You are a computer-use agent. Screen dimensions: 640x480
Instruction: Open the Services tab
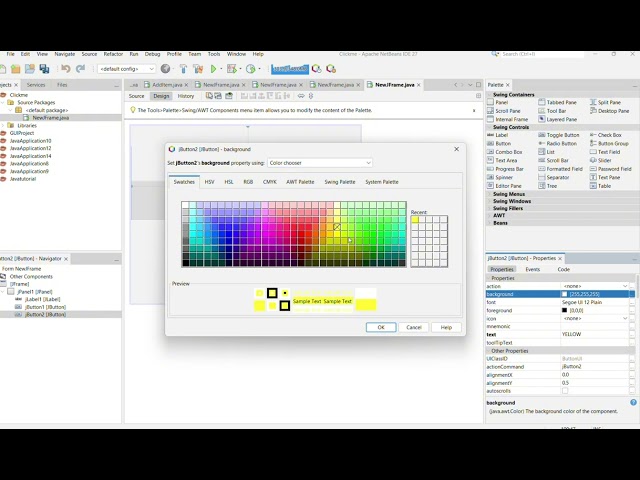click(x=36, y=85)
